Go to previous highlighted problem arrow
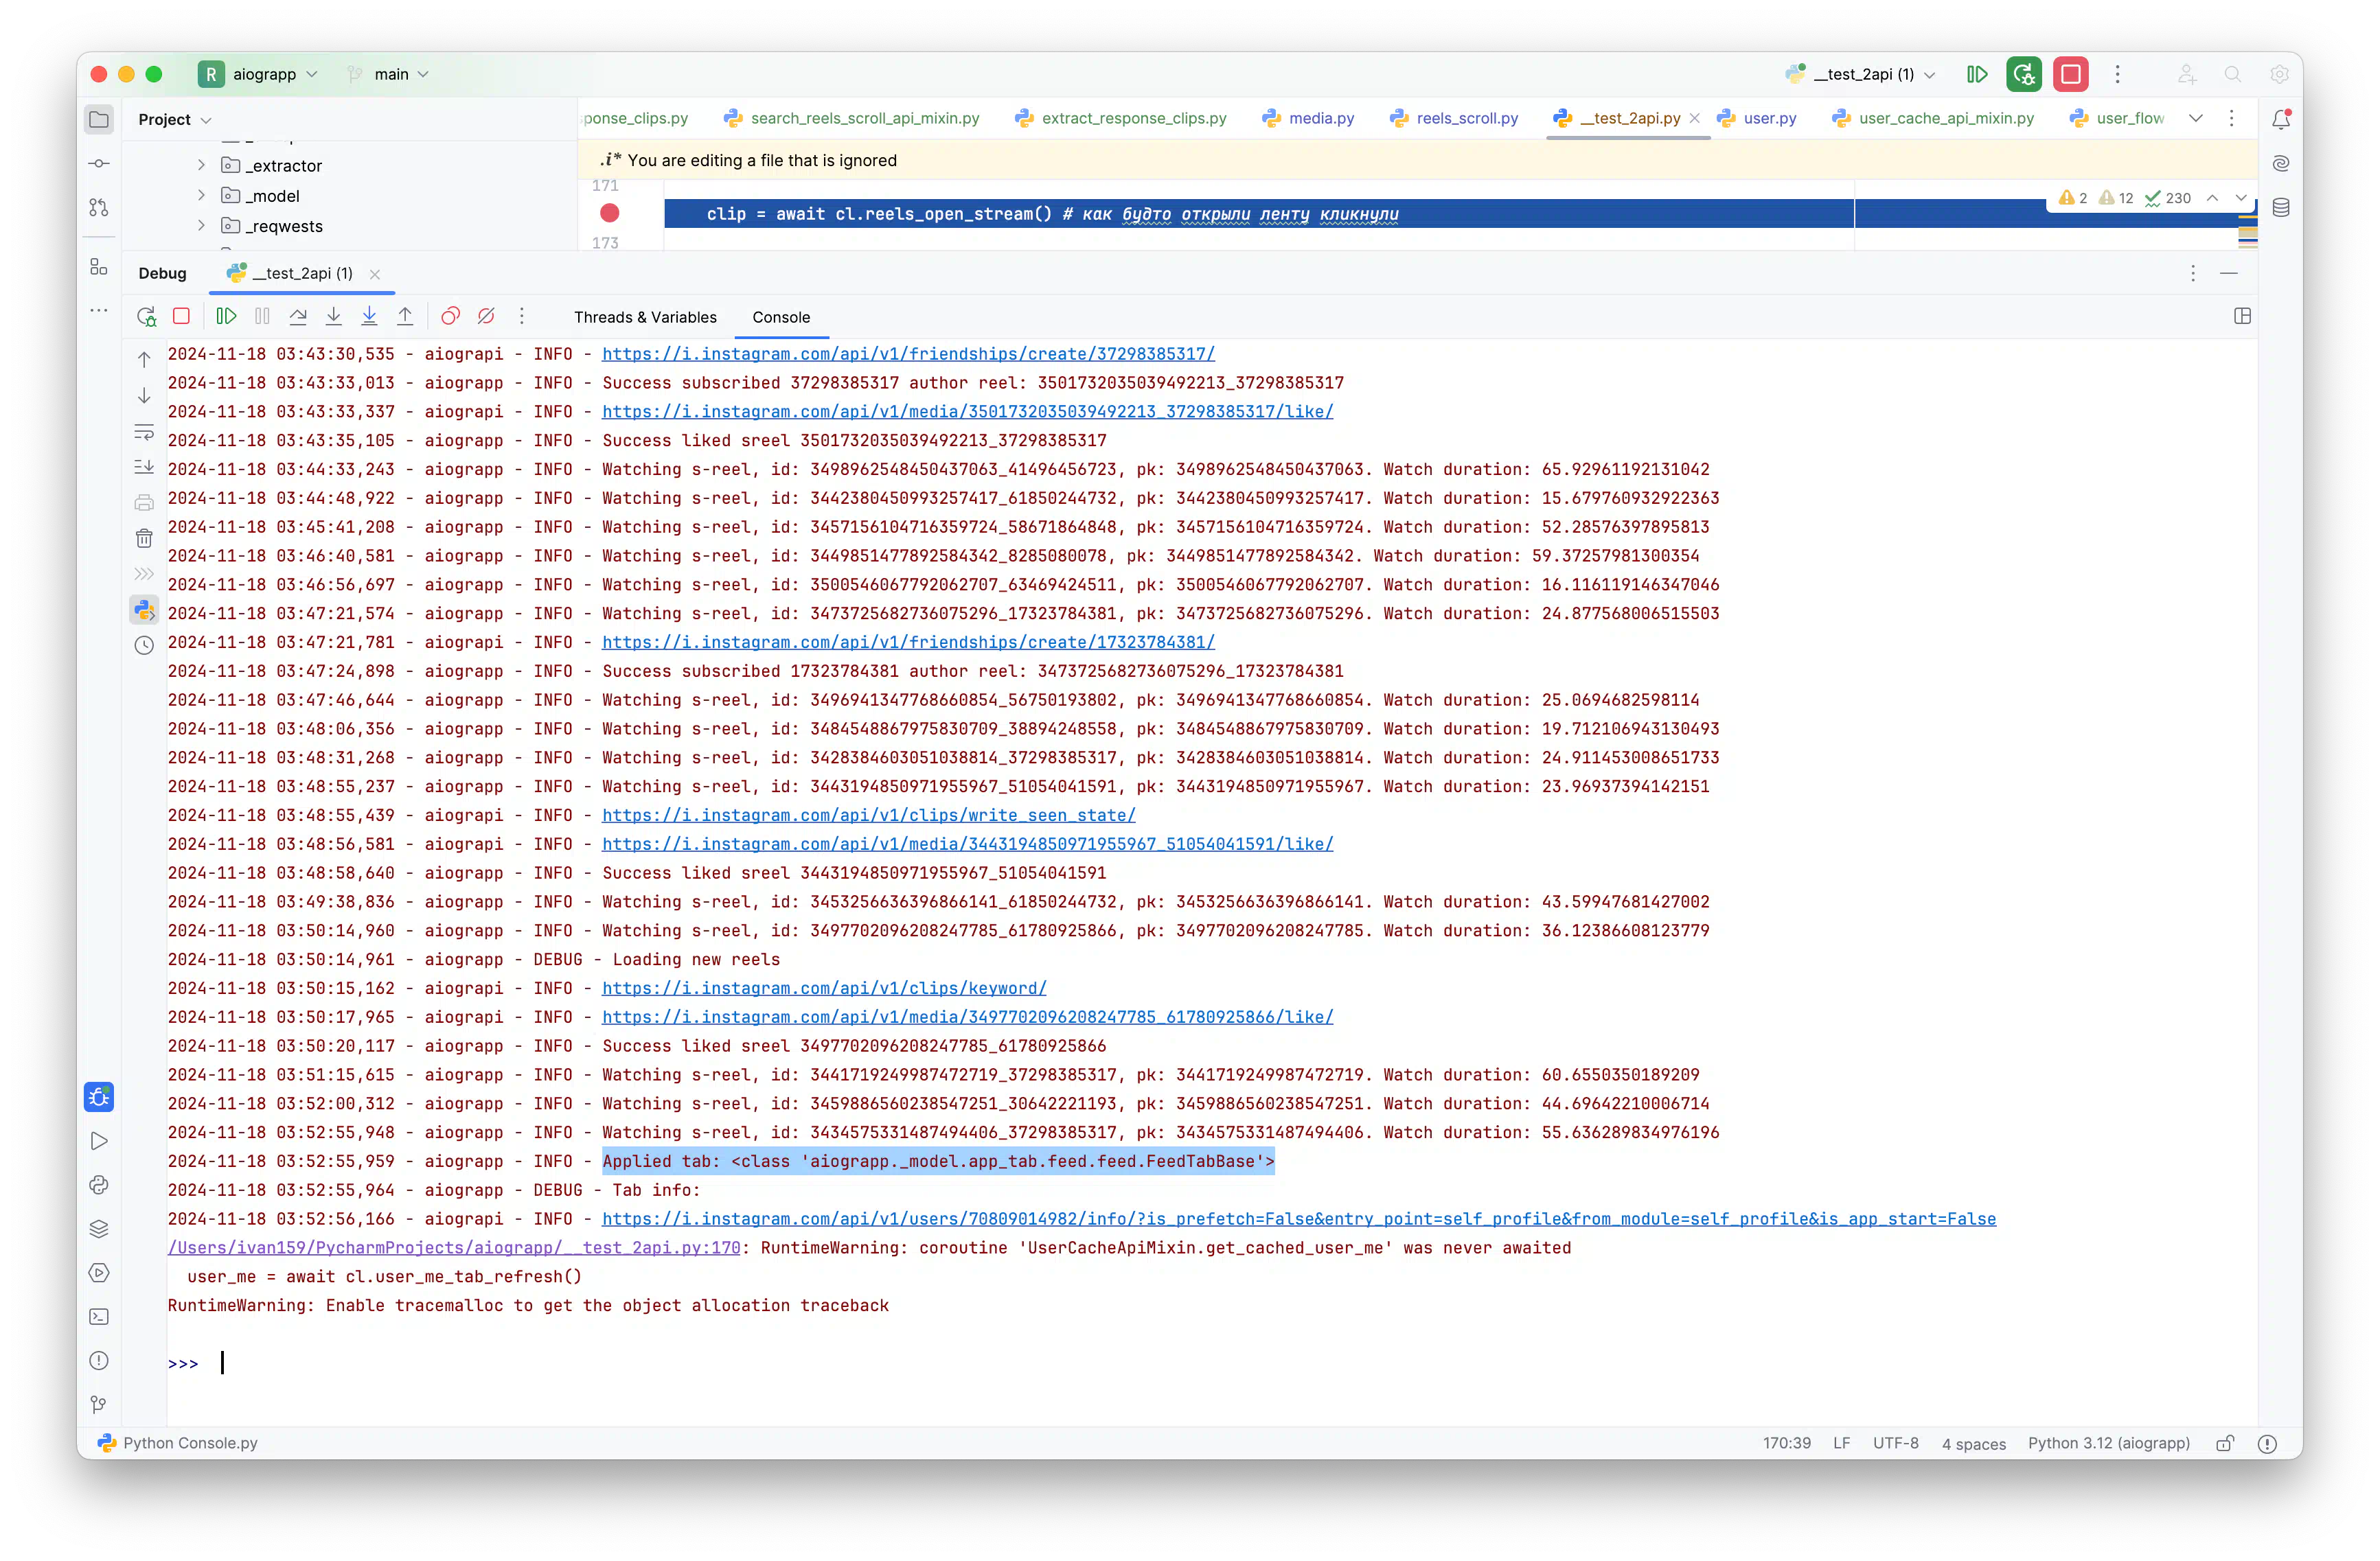2380x1561 pixels. tap(2212, 198)
